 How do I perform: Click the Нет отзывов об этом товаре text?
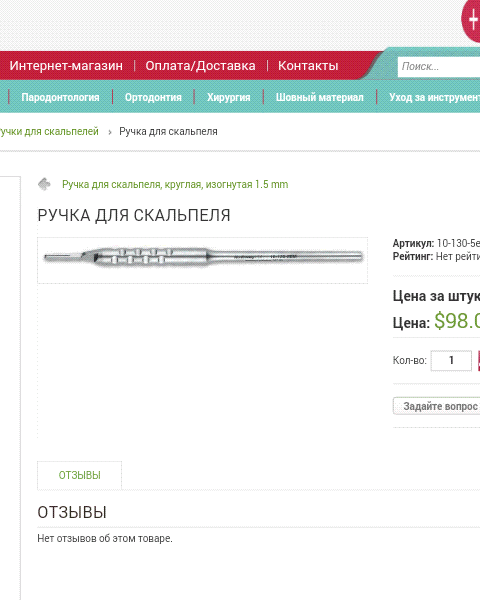click(105, 538)
